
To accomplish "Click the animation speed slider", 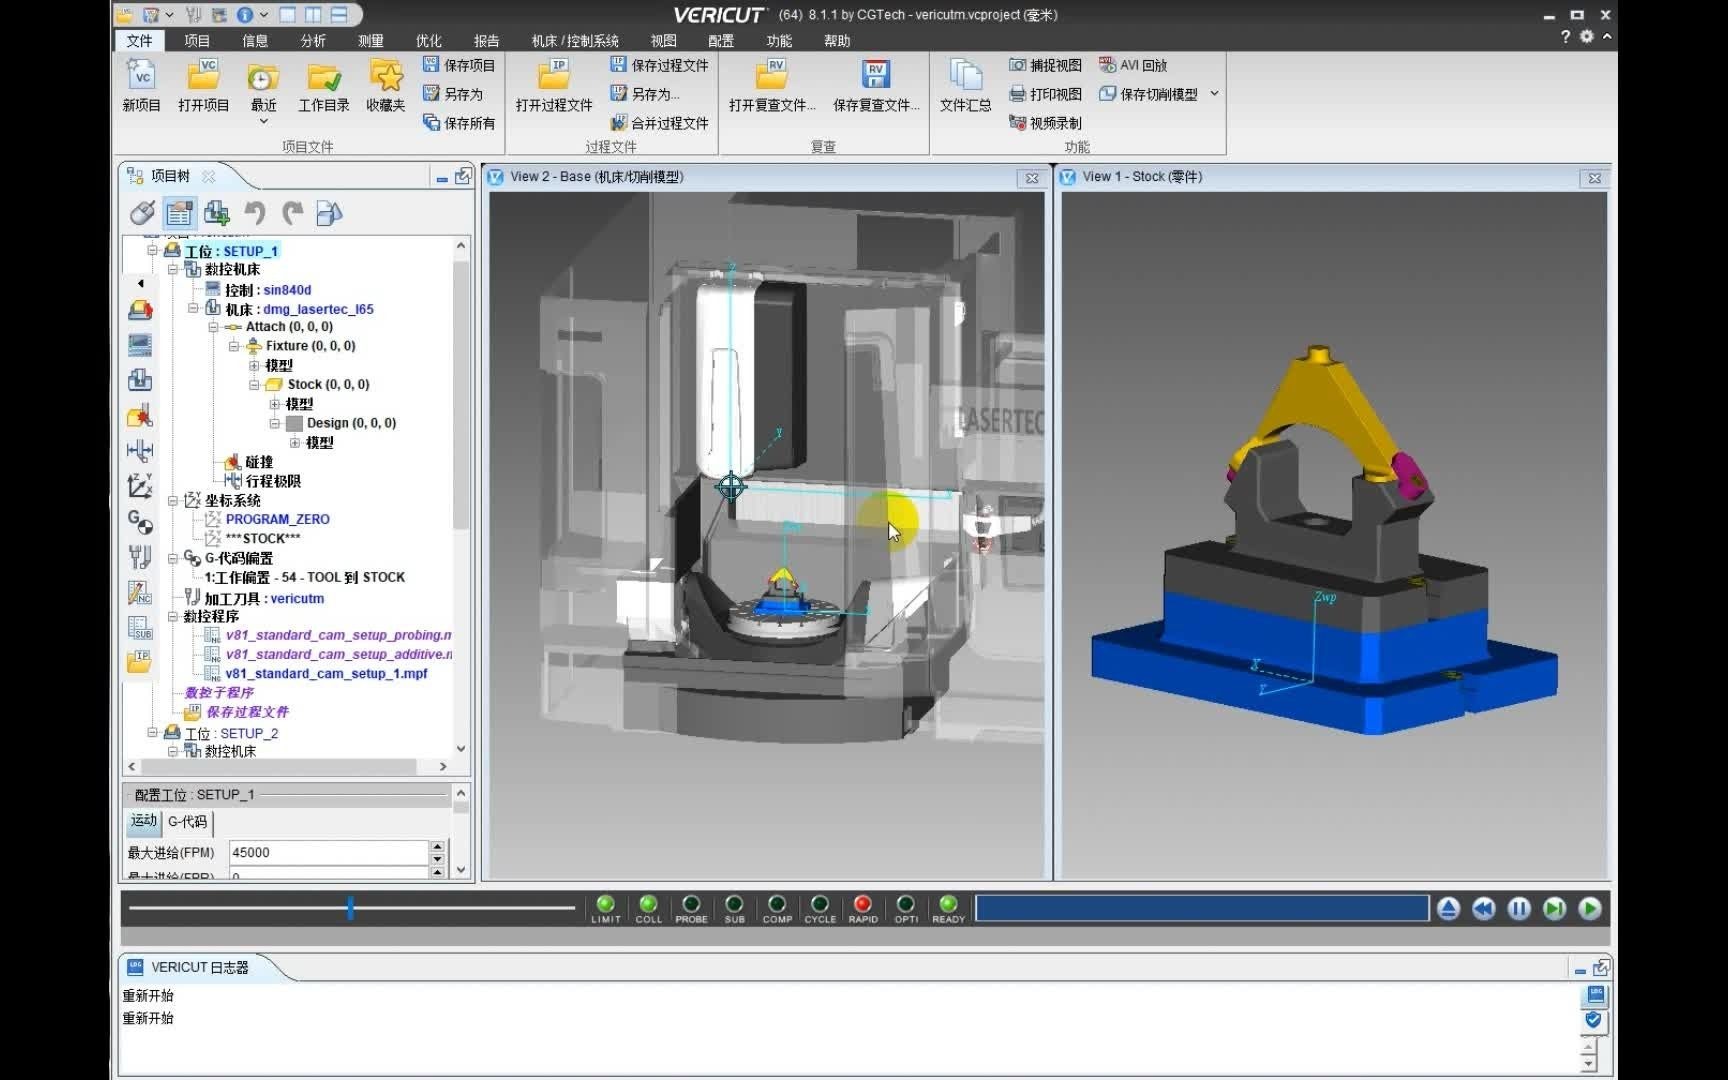I will pos(350,908).
